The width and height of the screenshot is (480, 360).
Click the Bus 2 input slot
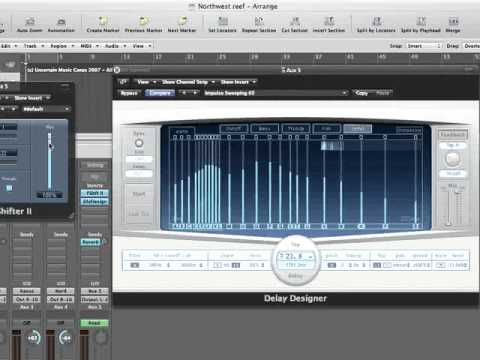pyautogui.click(x=95, y=291)
